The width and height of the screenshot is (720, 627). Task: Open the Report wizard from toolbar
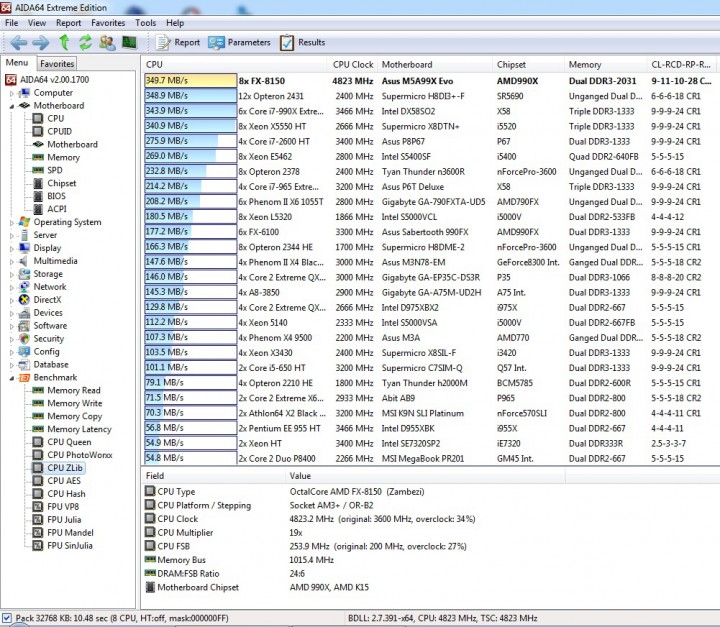(178, 42)
